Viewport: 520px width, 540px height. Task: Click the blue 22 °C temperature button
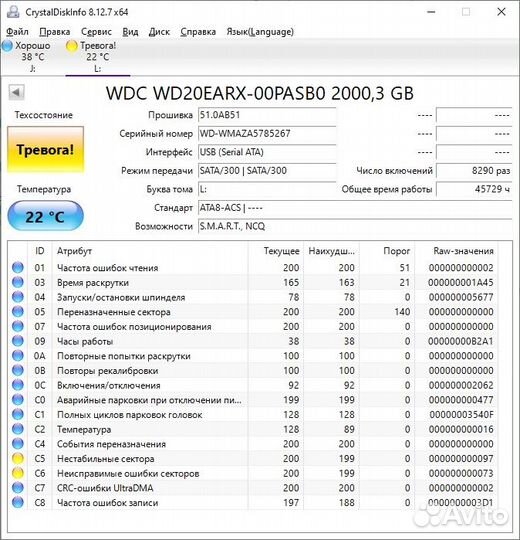[45, 216]
